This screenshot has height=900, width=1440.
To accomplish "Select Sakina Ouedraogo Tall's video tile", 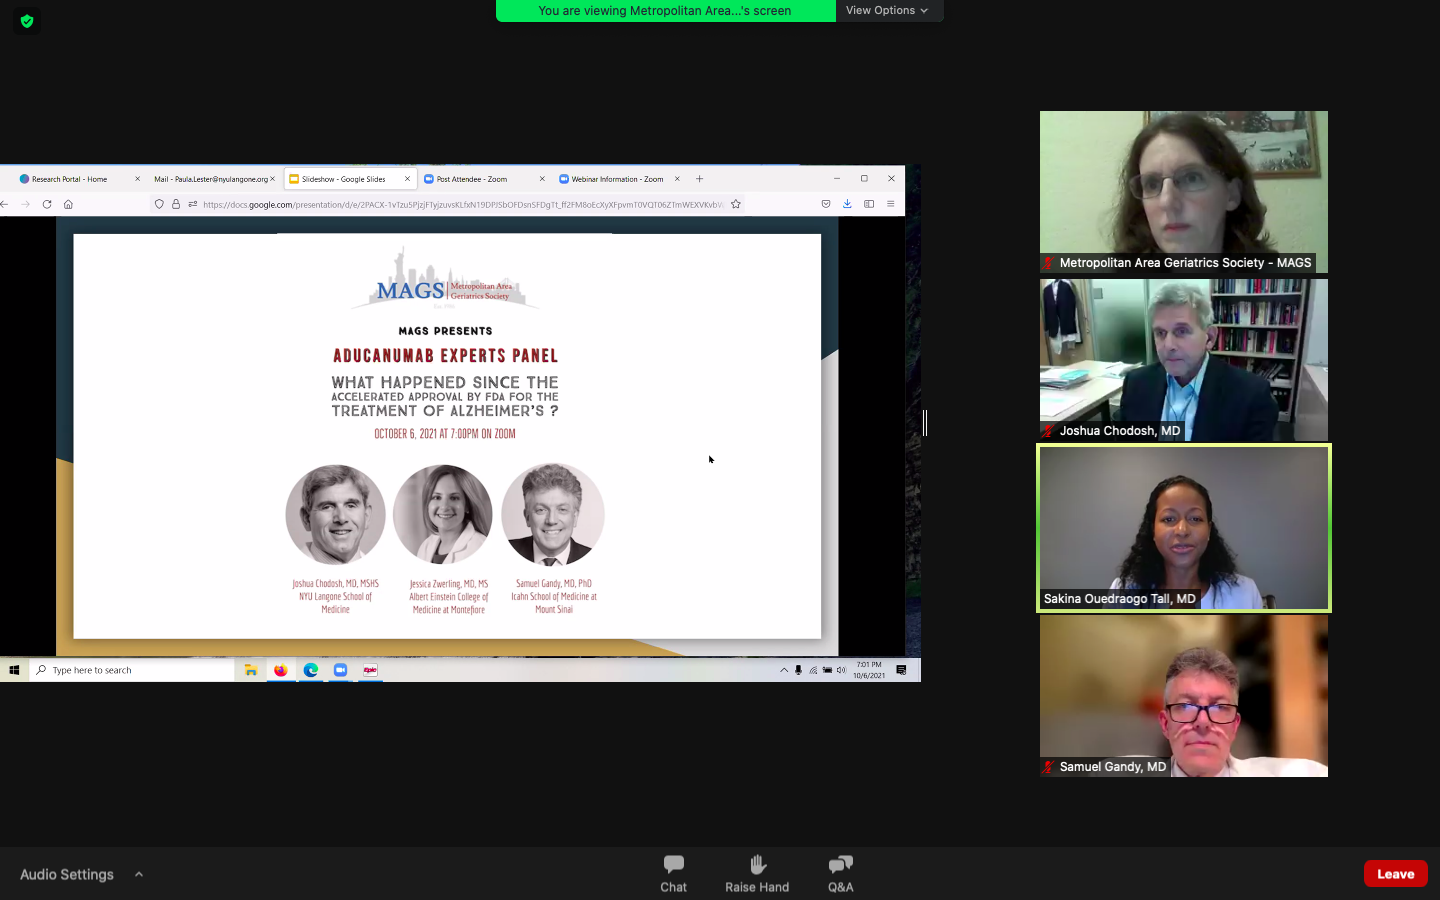I will pos(1184,528).
